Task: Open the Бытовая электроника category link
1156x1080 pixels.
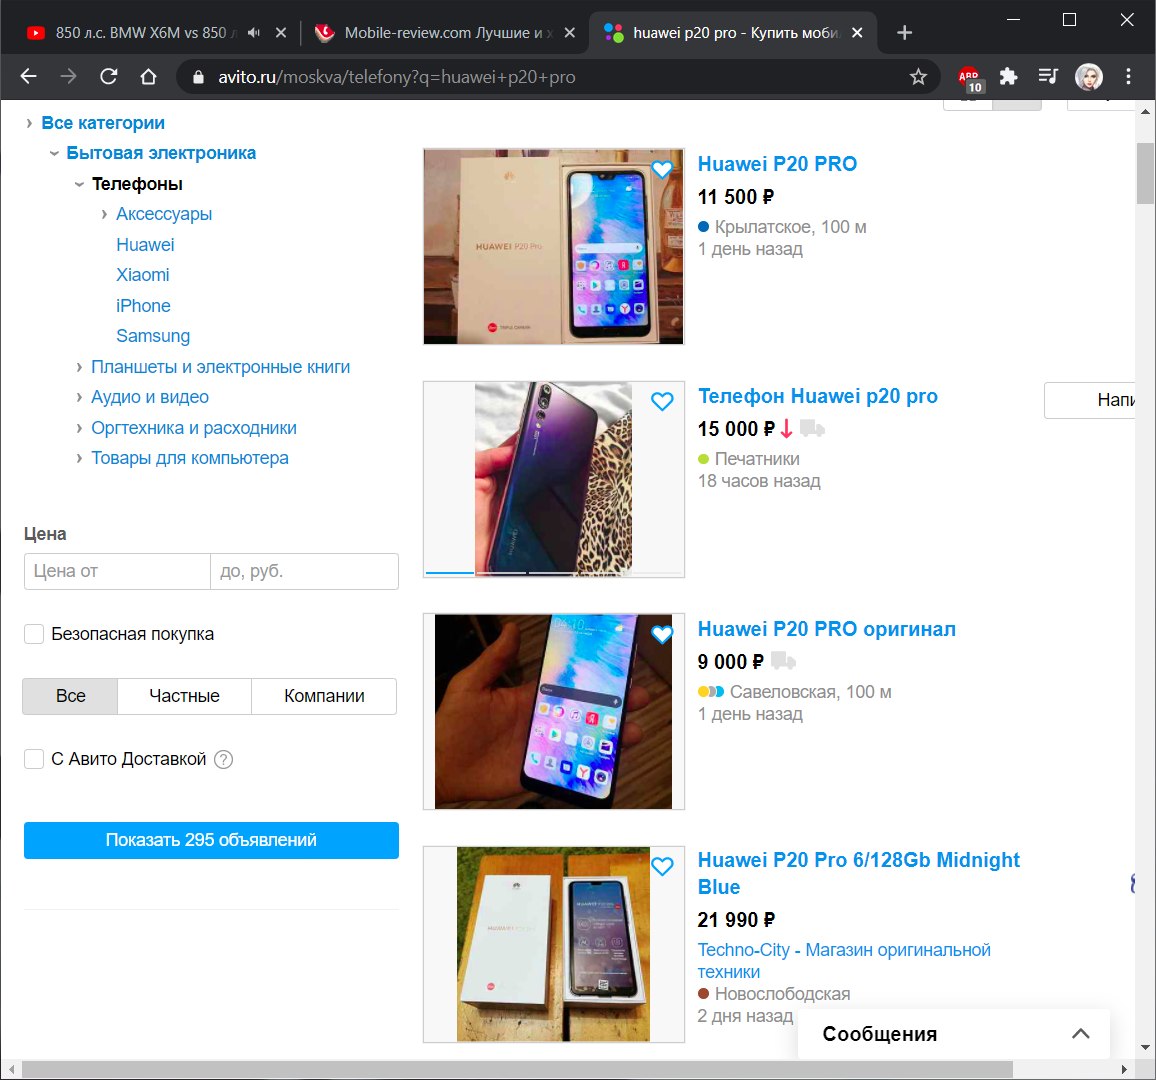Action: pyautogui.click(x=161, y=153)
